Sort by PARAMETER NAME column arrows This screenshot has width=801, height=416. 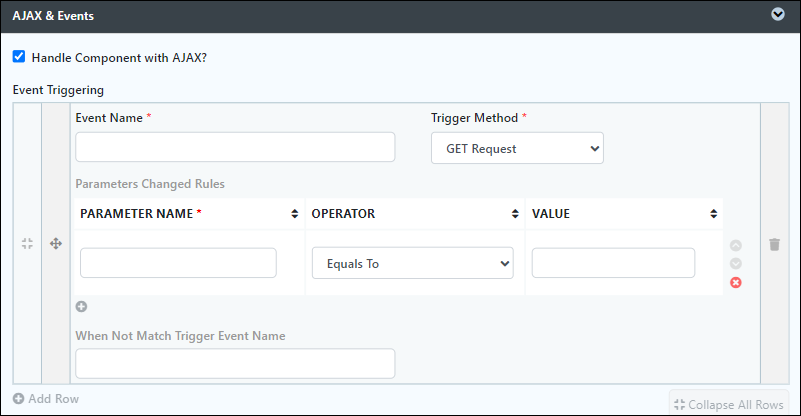click(x=295, y=214)
